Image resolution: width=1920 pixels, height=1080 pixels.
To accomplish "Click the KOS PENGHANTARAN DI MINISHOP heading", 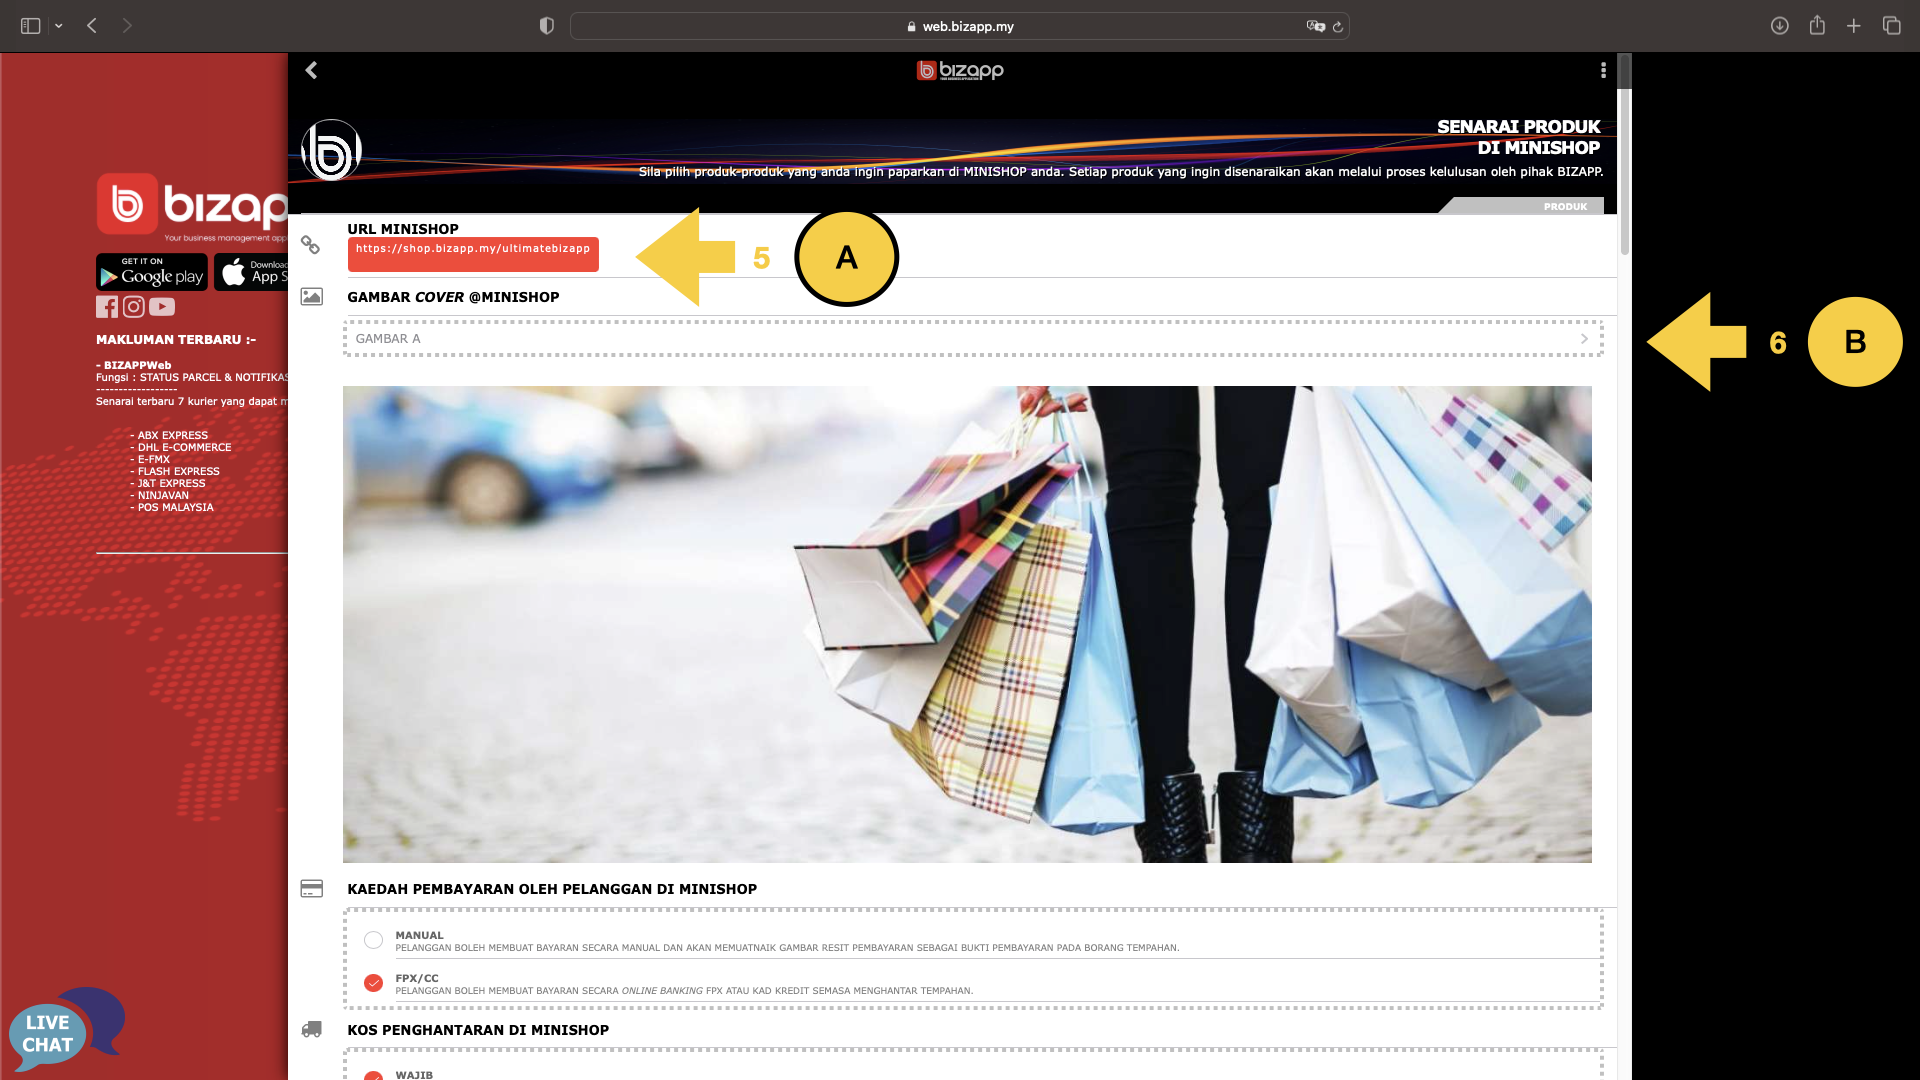I will click(478, 1030).
